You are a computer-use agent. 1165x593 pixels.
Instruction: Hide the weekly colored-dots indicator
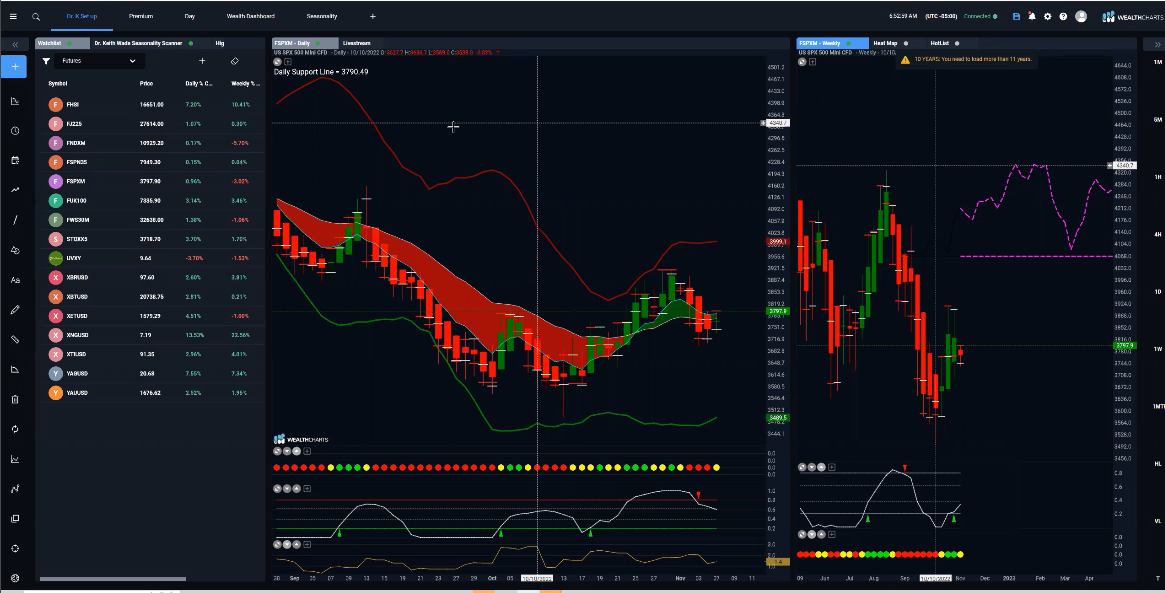coord(802,534)
